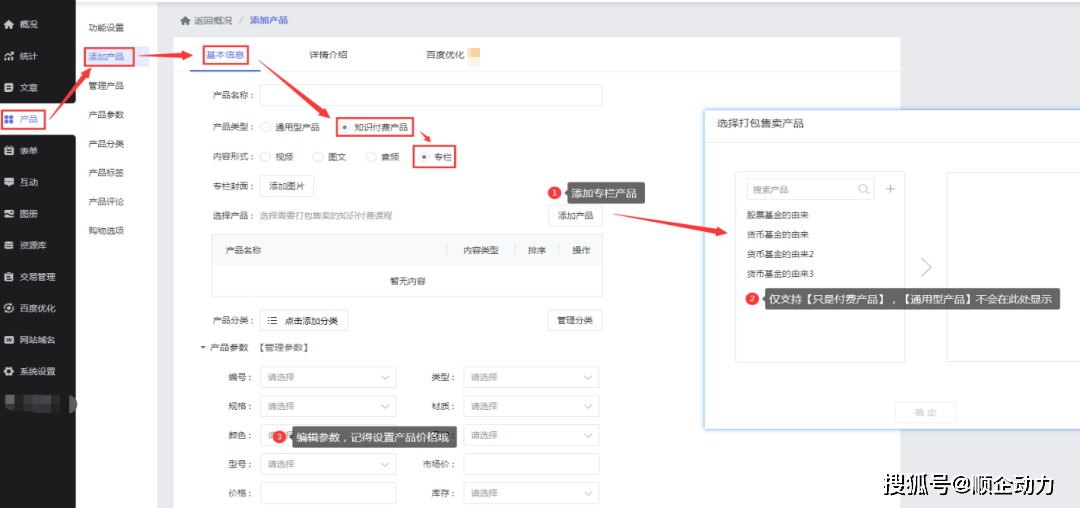The image size is (1080, 508).
Task: Open 功能设置 submenu item
Action: 106,28
